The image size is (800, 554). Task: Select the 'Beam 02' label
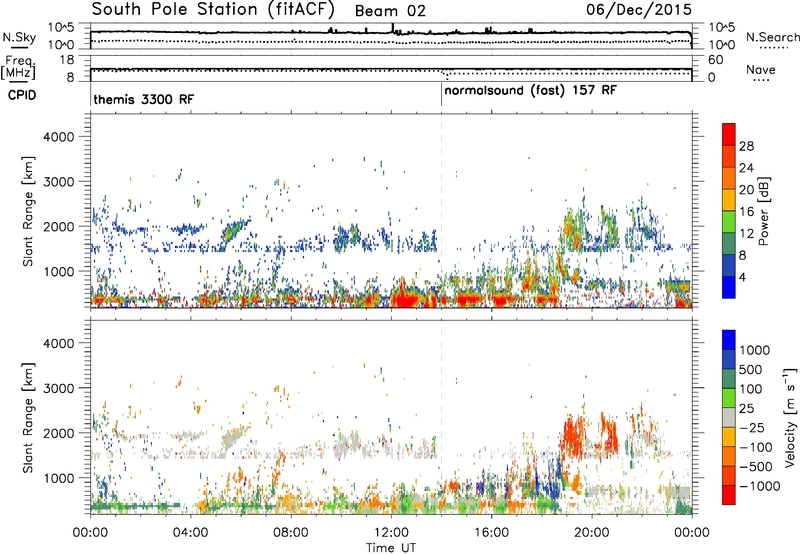pyautogui.click(x=390, y=11)
